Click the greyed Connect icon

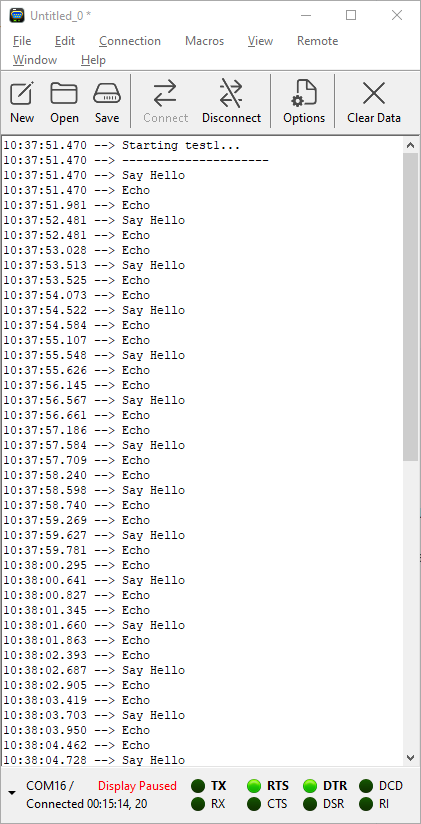click(x=166, y=94)
